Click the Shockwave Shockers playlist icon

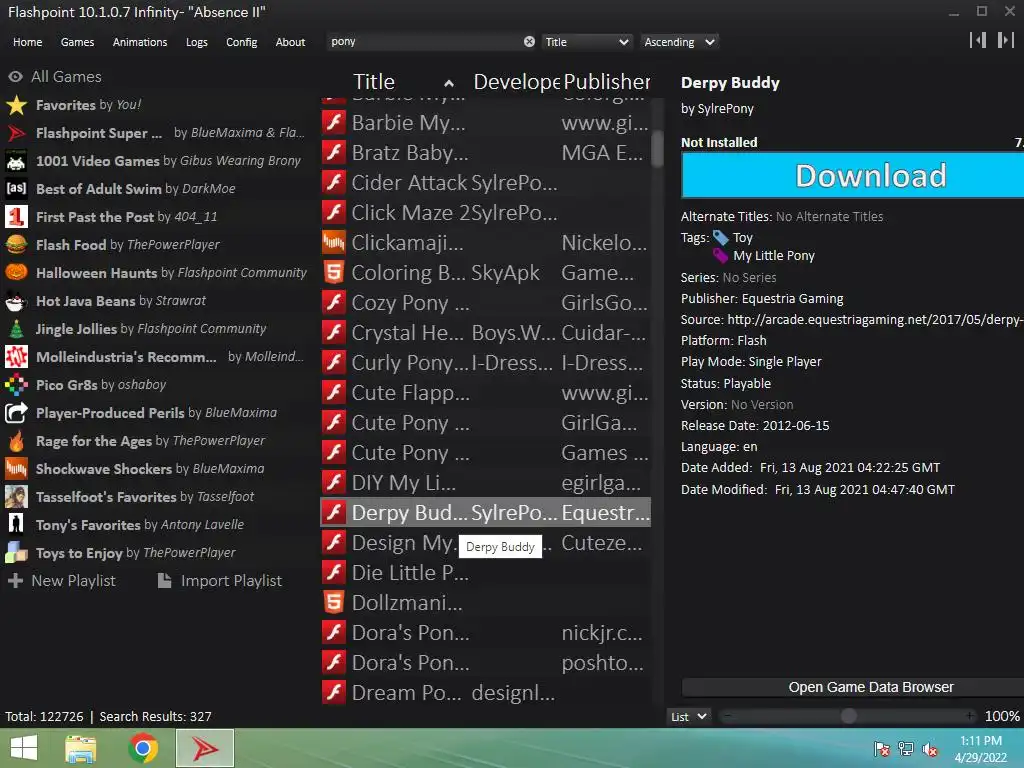tap(16, 469)
